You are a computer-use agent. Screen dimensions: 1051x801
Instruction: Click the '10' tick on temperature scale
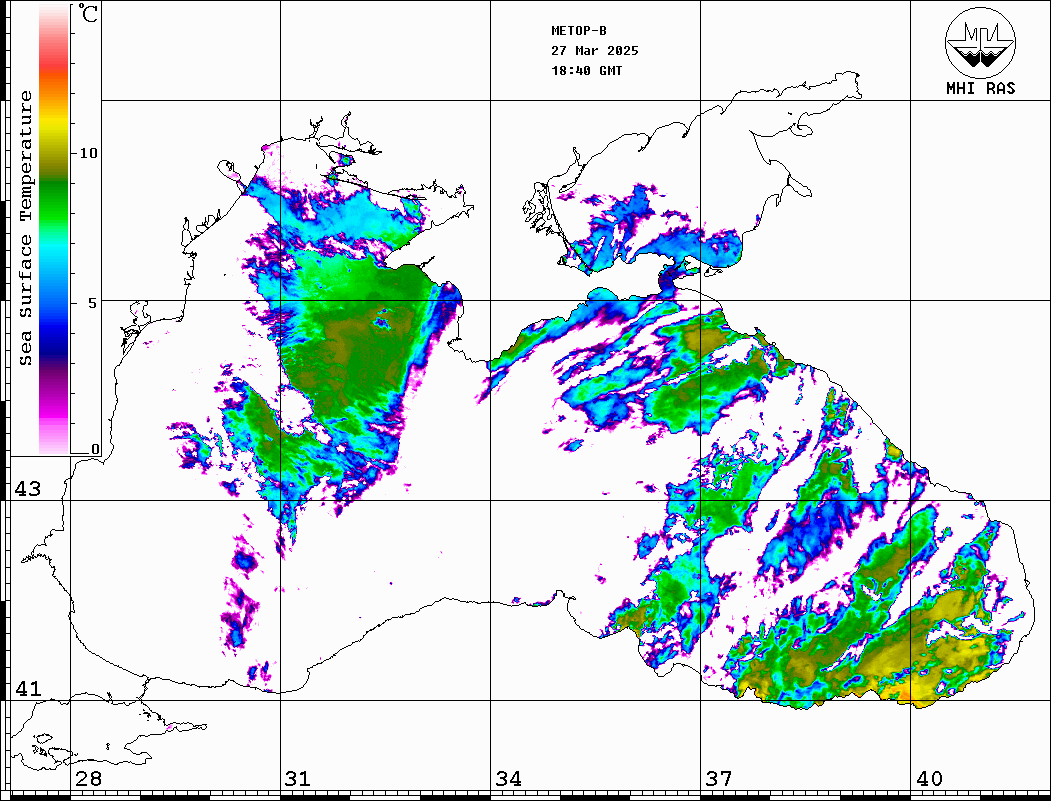click(88, 153)
